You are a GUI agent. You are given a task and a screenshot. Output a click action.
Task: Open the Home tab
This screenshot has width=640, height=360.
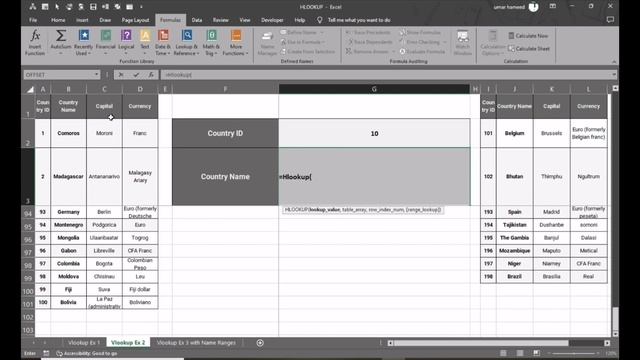coord(58,20)
